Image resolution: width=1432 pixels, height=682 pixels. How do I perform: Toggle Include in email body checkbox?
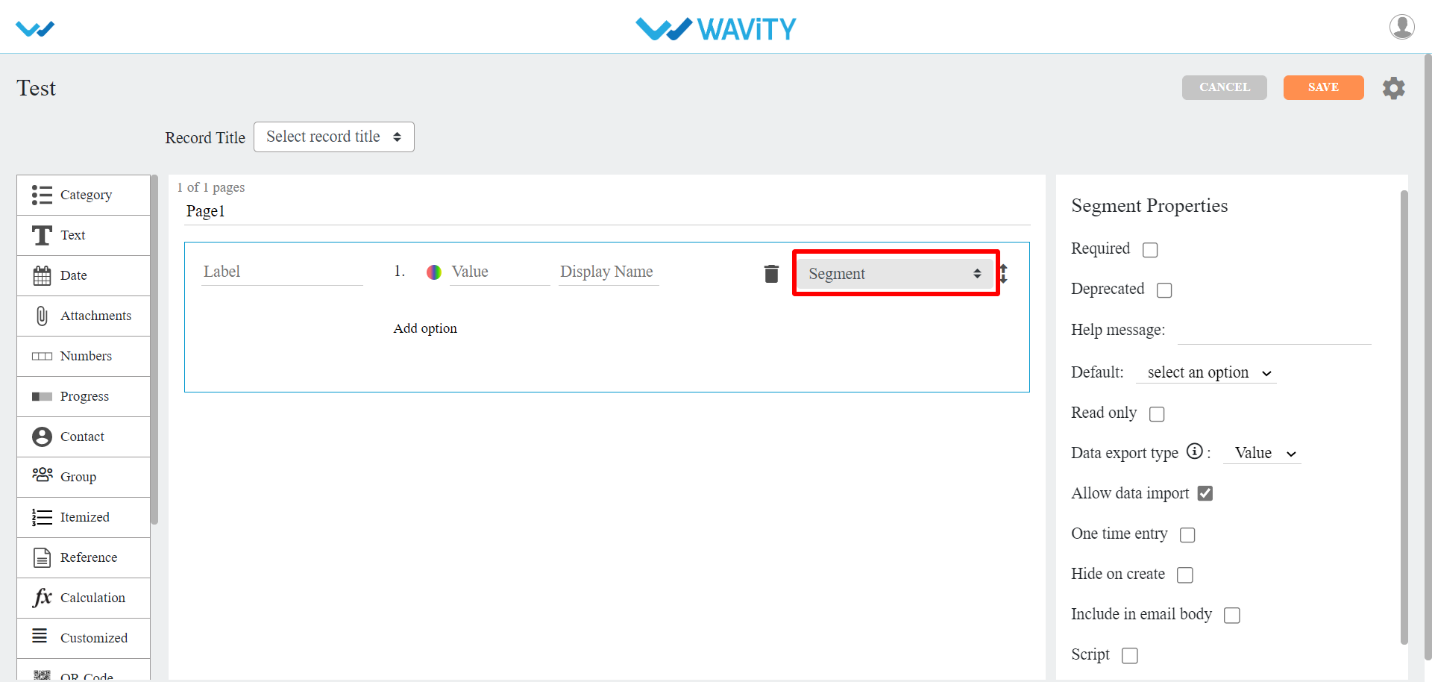[1232, 615]
